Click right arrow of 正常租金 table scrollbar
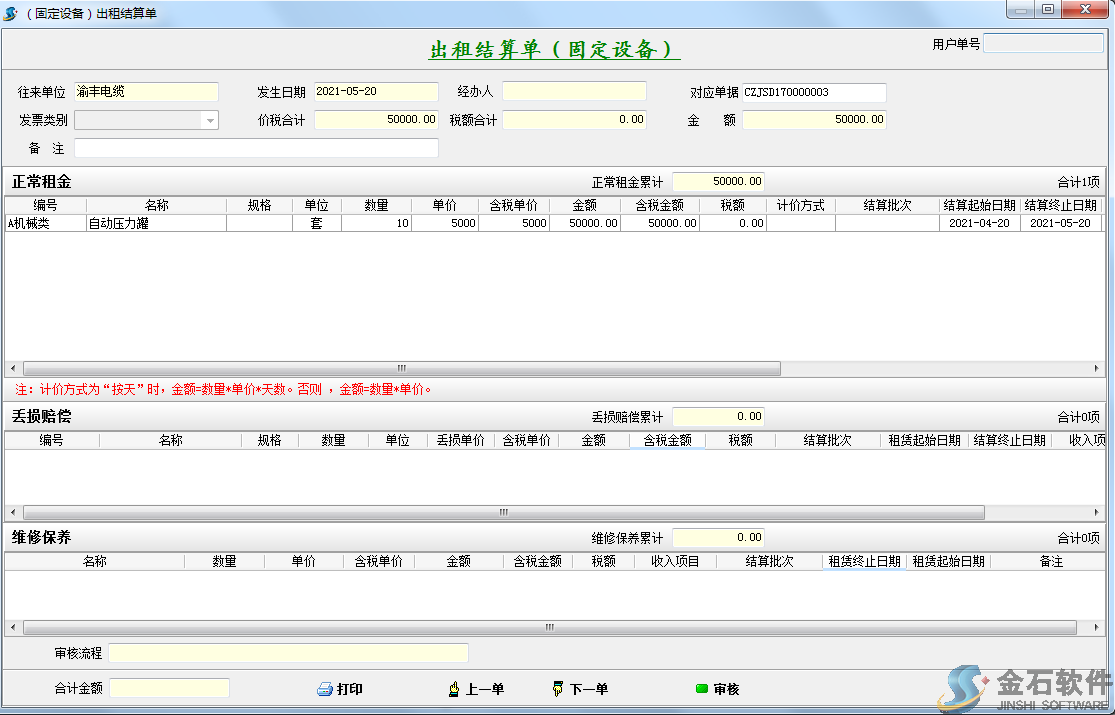The image size is (1115, 715). (1096, 368)
